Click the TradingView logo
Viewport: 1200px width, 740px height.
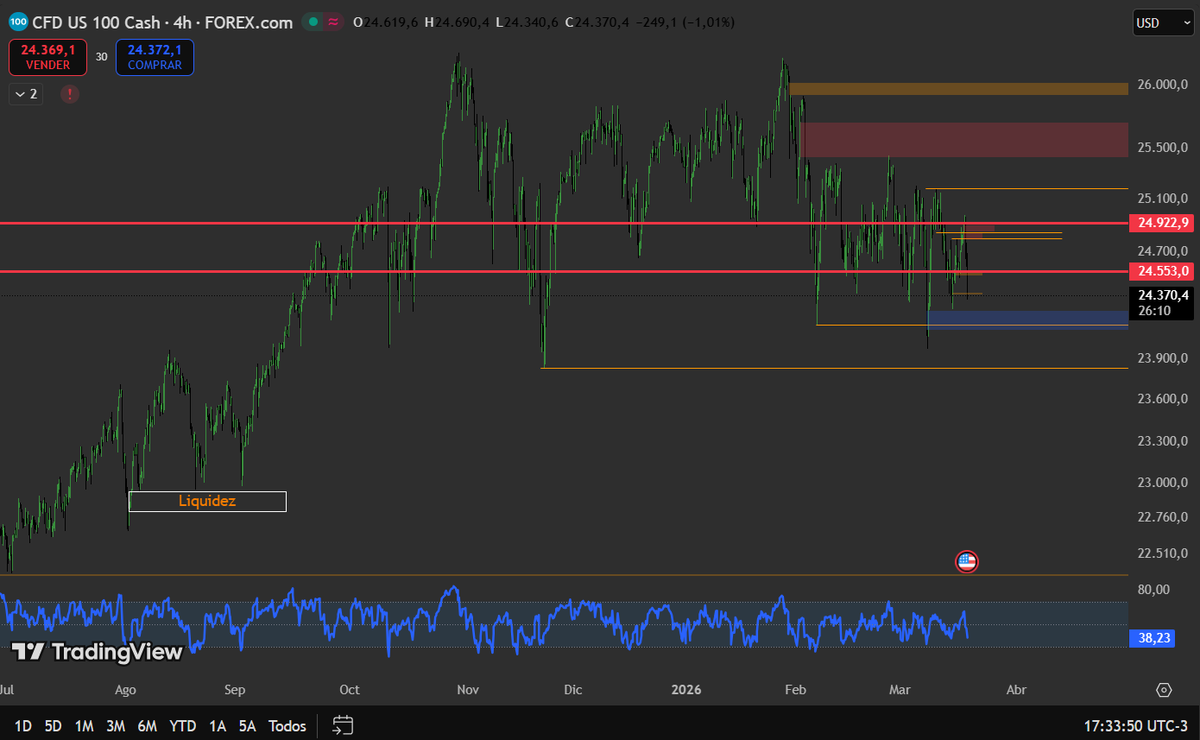click(97, 652)
